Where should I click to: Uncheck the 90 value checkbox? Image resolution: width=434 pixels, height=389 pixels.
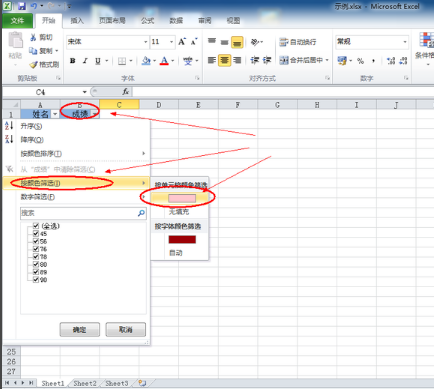pyautogui.click(x=36, y=279)
